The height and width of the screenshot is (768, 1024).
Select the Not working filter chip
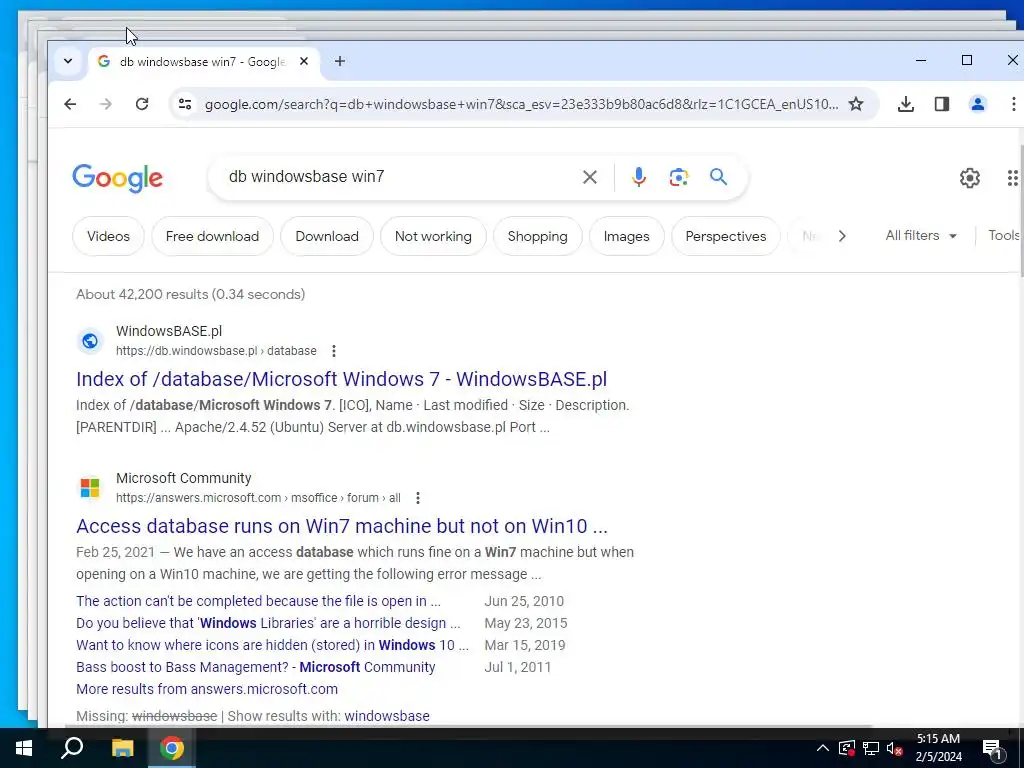433,236
